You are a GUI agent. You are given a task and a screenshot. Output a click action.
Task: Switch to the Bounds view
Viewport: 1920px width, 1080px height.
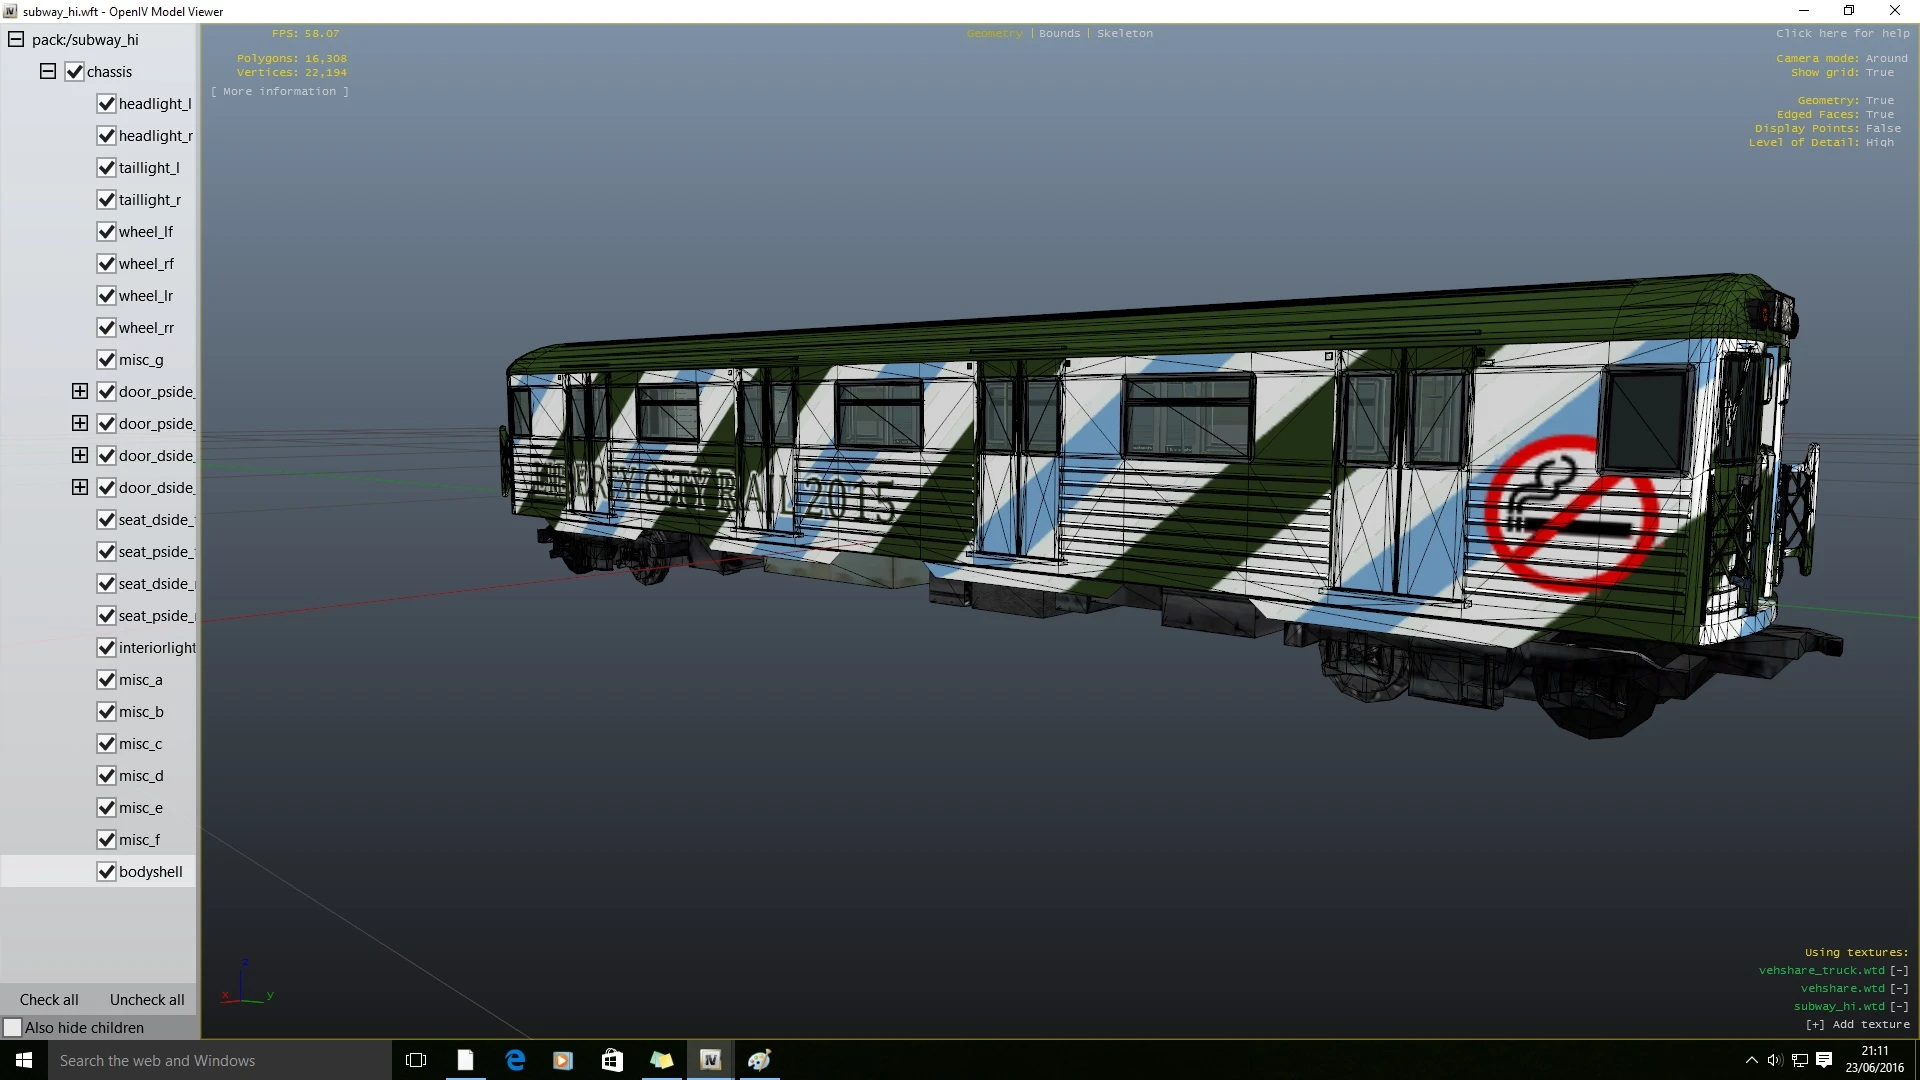[x=1059, y=33]
